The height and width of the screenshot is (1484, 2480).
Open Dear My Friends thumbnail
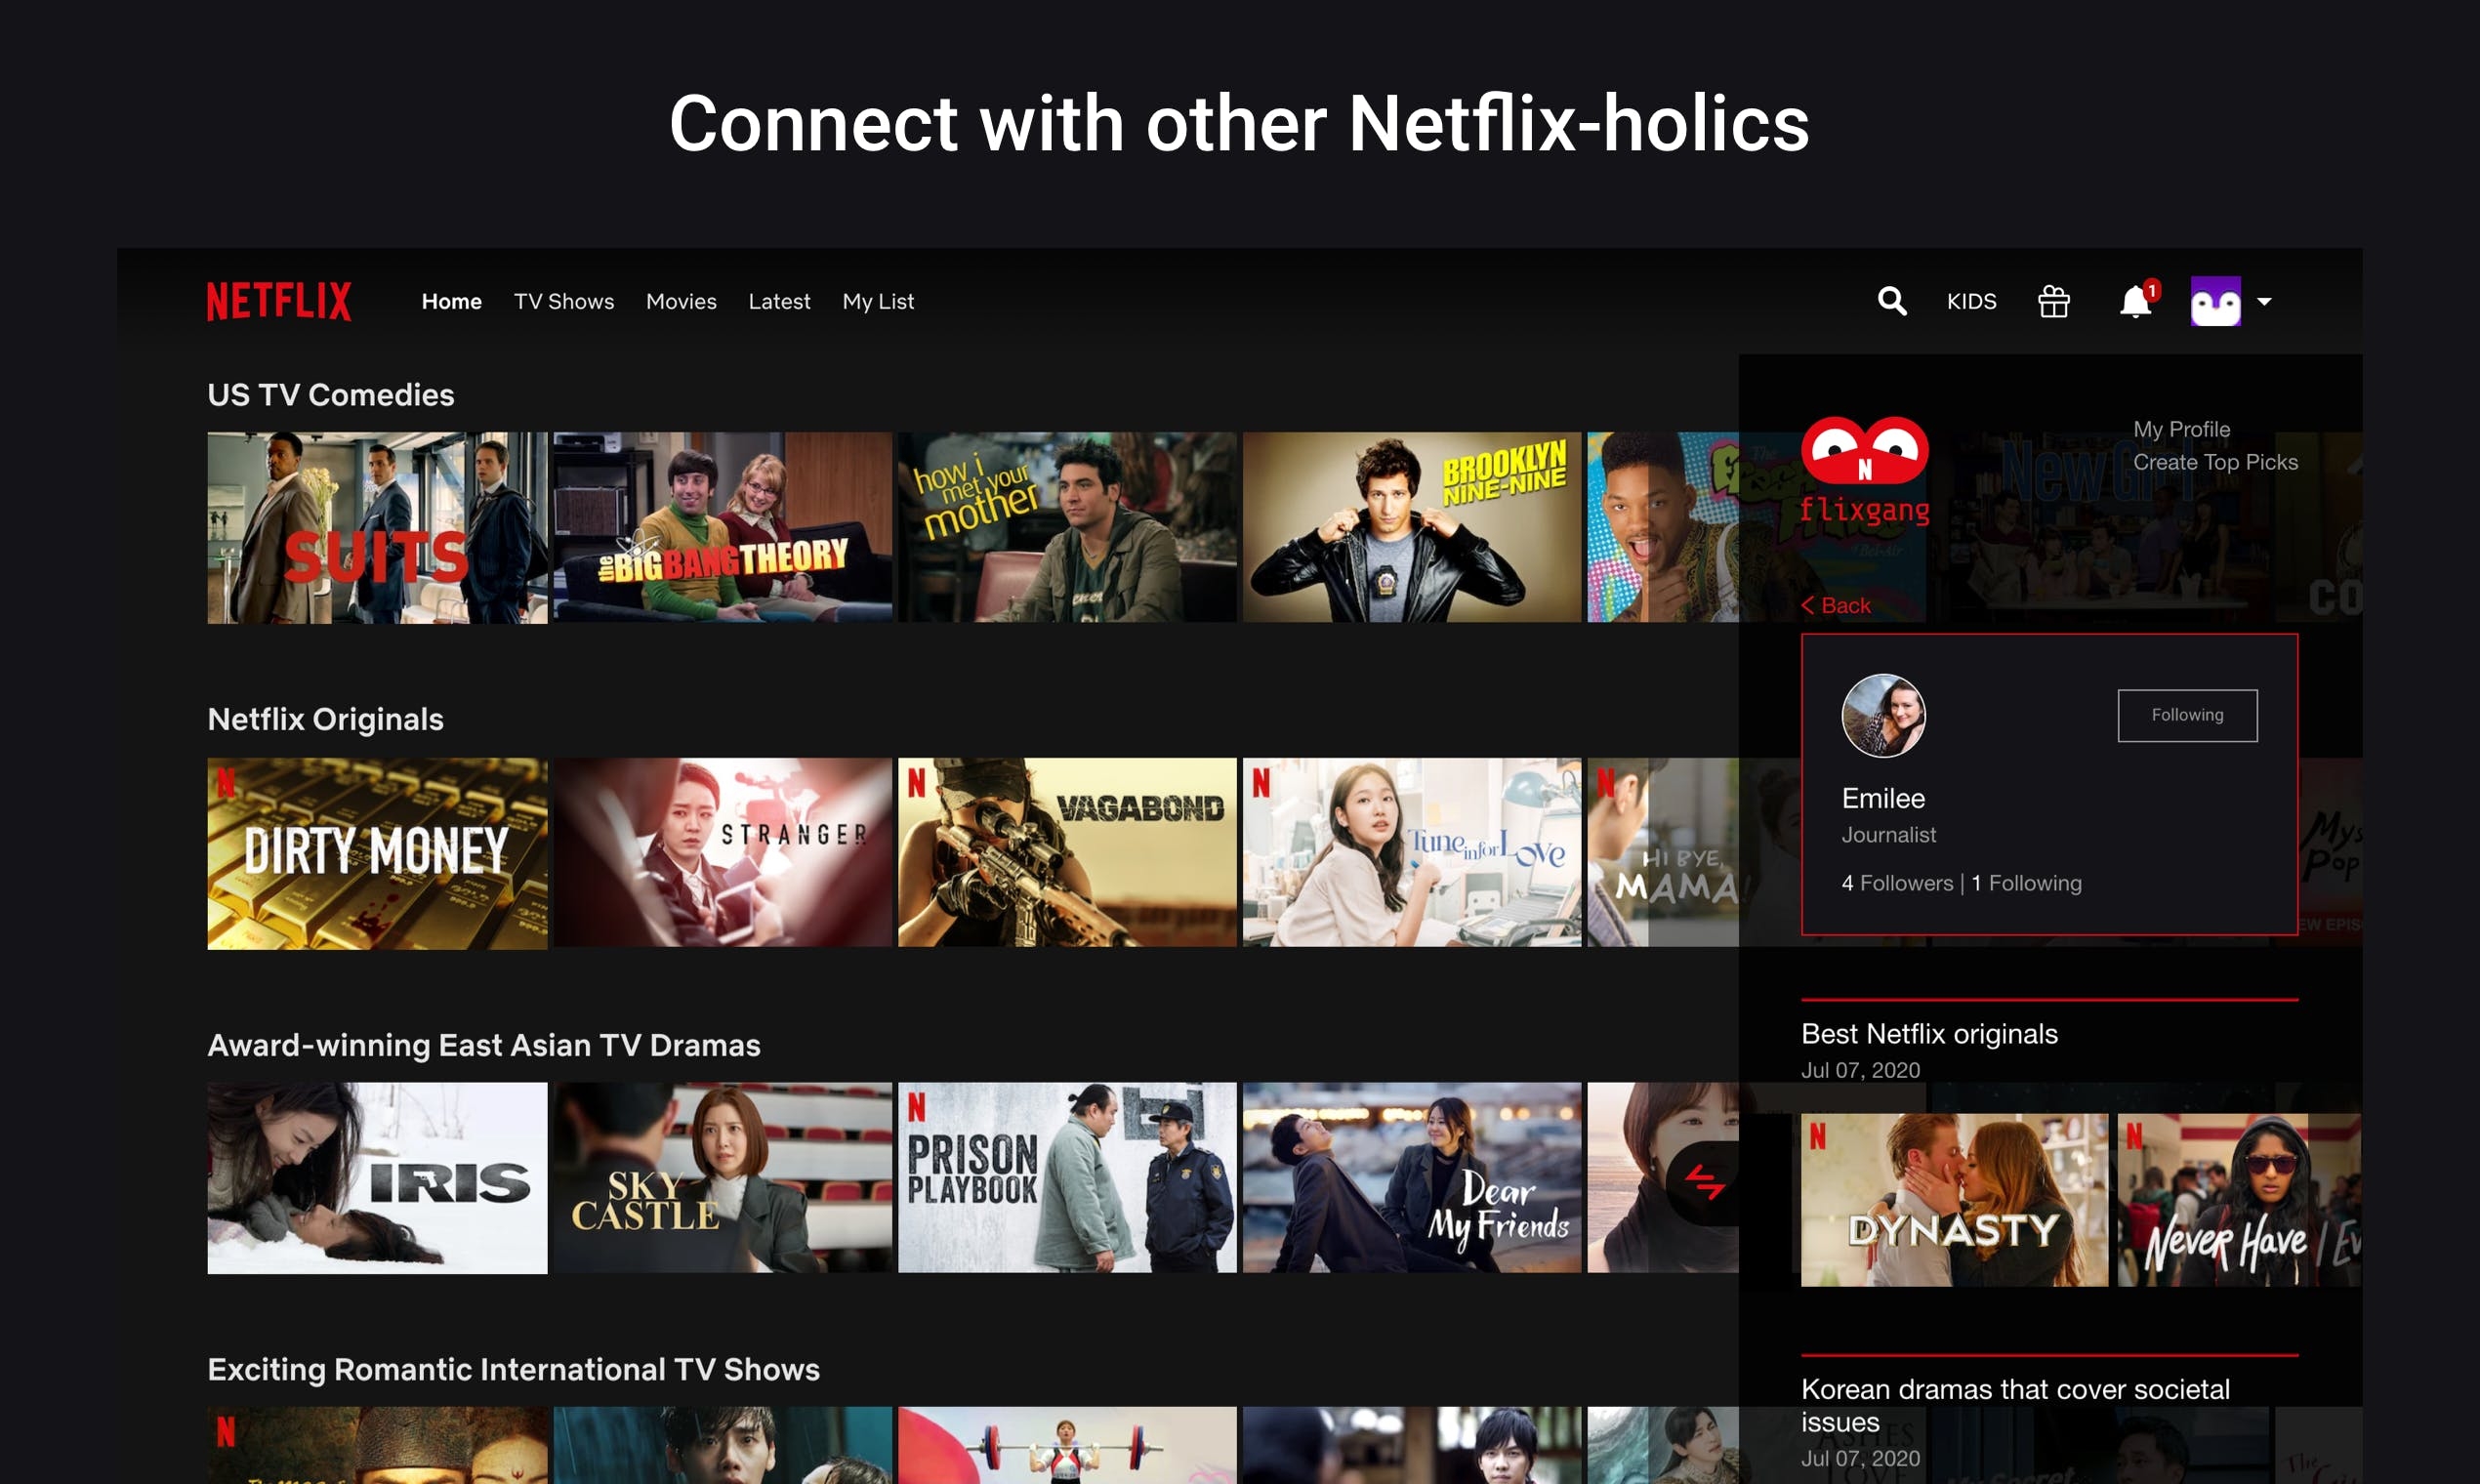point(1411,1178)
